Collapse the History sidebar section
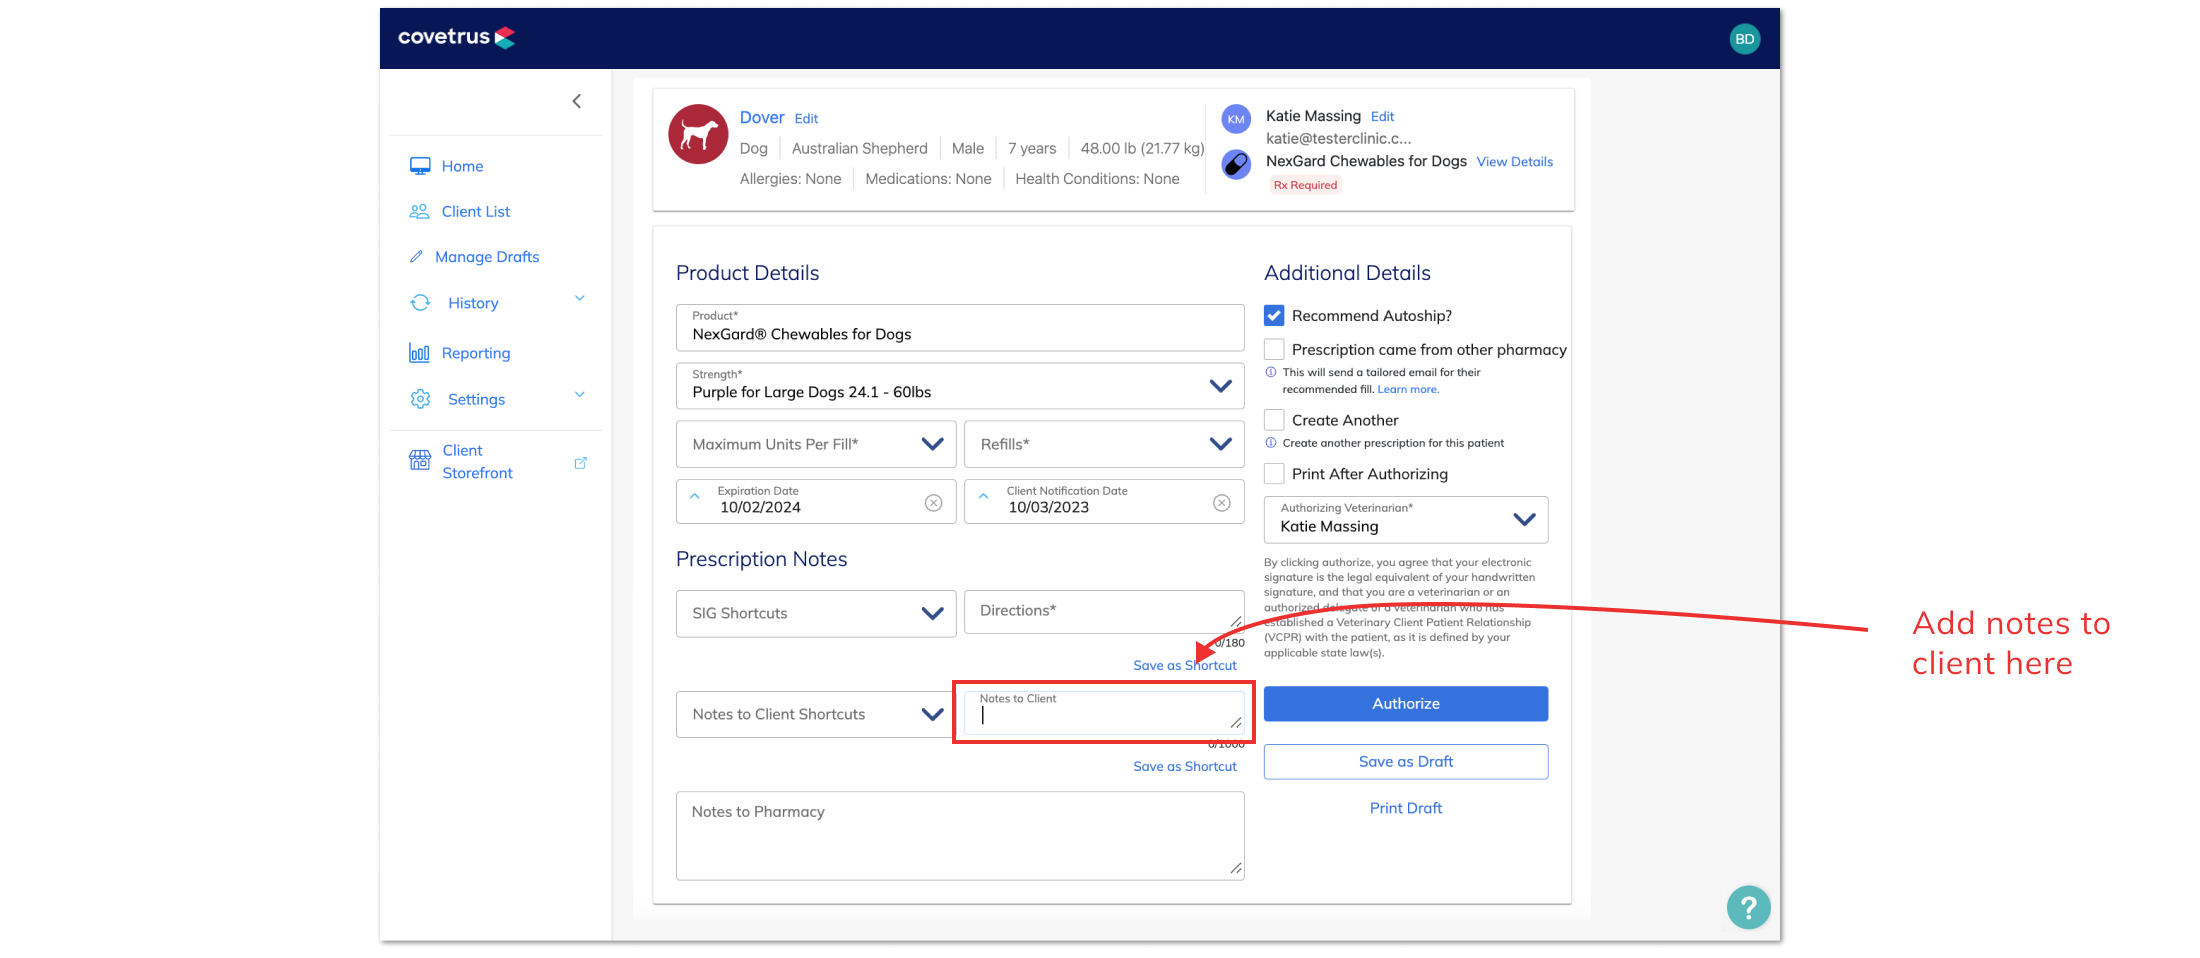This screenshot has width=2200, height=958. [579, 298]
